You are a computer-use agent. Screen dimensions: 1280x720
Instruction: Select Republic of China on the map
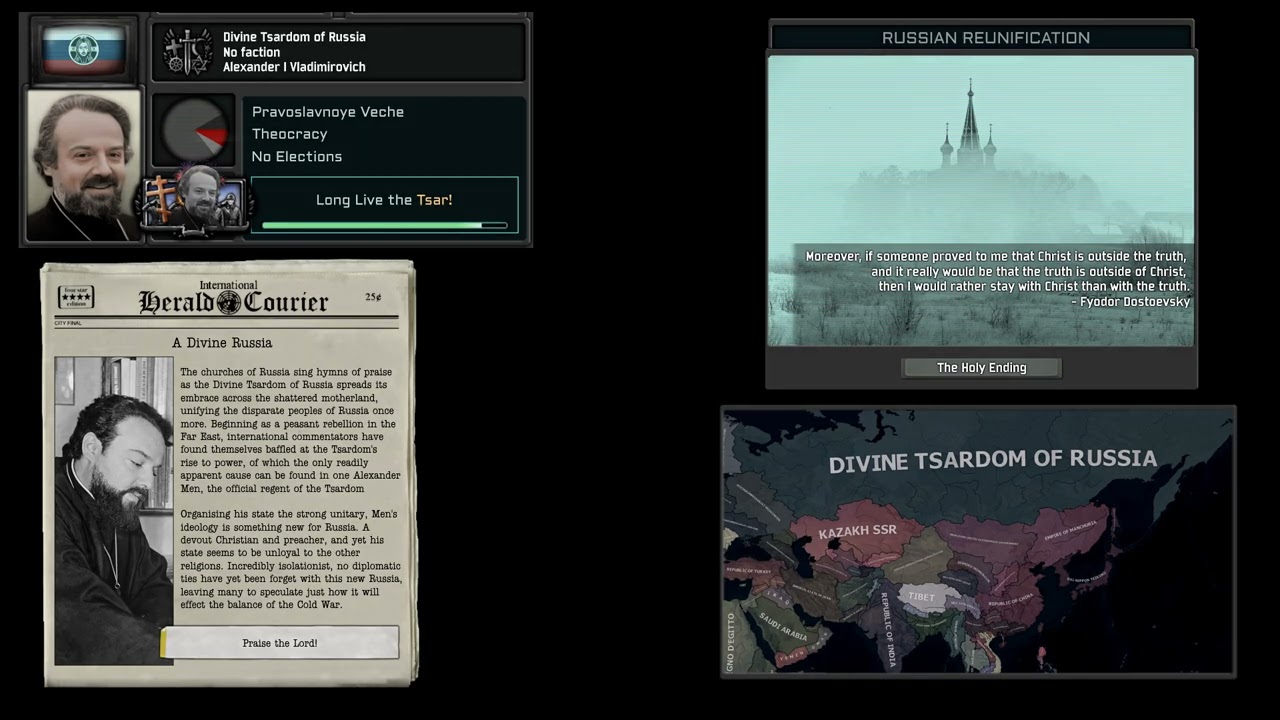(x=1011, y=599)
